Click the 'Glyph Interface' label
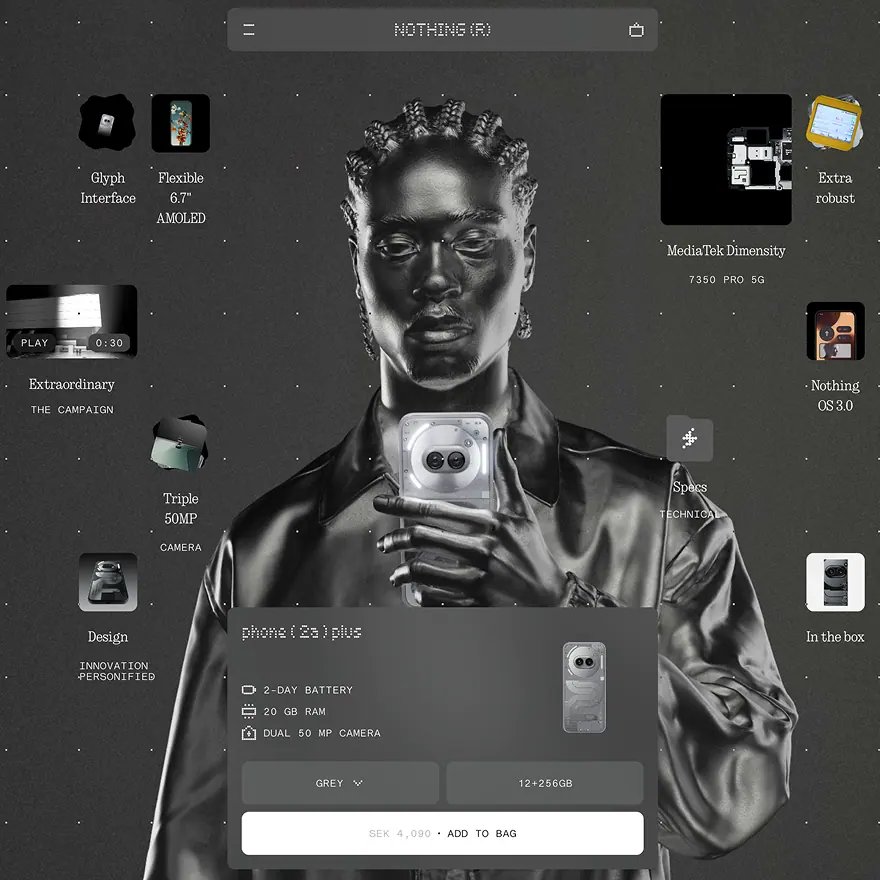Image resolution: width=880 pixels, height=880 pixels. 108,188
